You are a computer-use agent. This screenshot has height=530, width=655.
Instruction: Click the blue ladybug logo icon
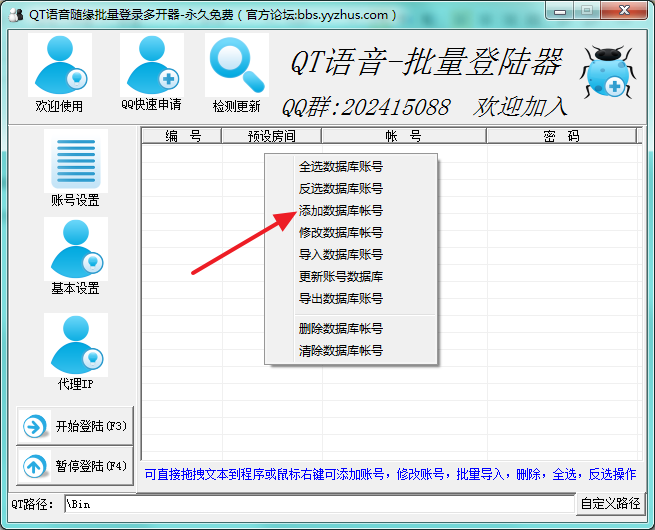(x=607, y=73)
